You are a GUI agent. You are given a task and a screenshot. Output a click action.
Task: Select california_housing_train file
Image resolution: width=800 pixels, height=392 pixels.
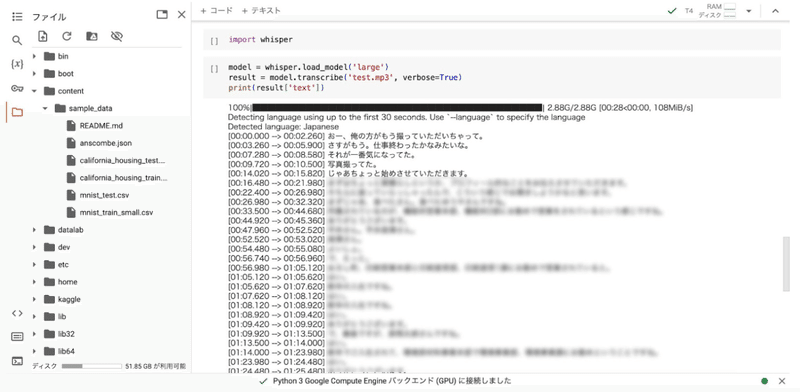pyautogui.click(x=124, y=178)
